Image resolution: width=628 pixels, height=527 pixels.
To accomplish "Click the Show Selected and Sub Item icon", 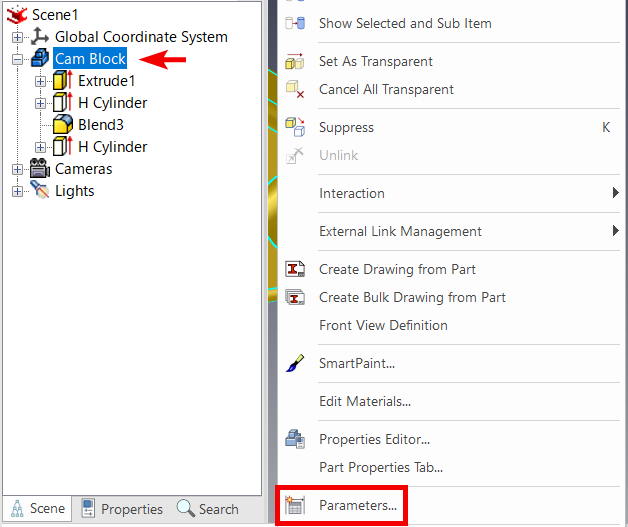I will pyautogui.click(x=295, y=23).
